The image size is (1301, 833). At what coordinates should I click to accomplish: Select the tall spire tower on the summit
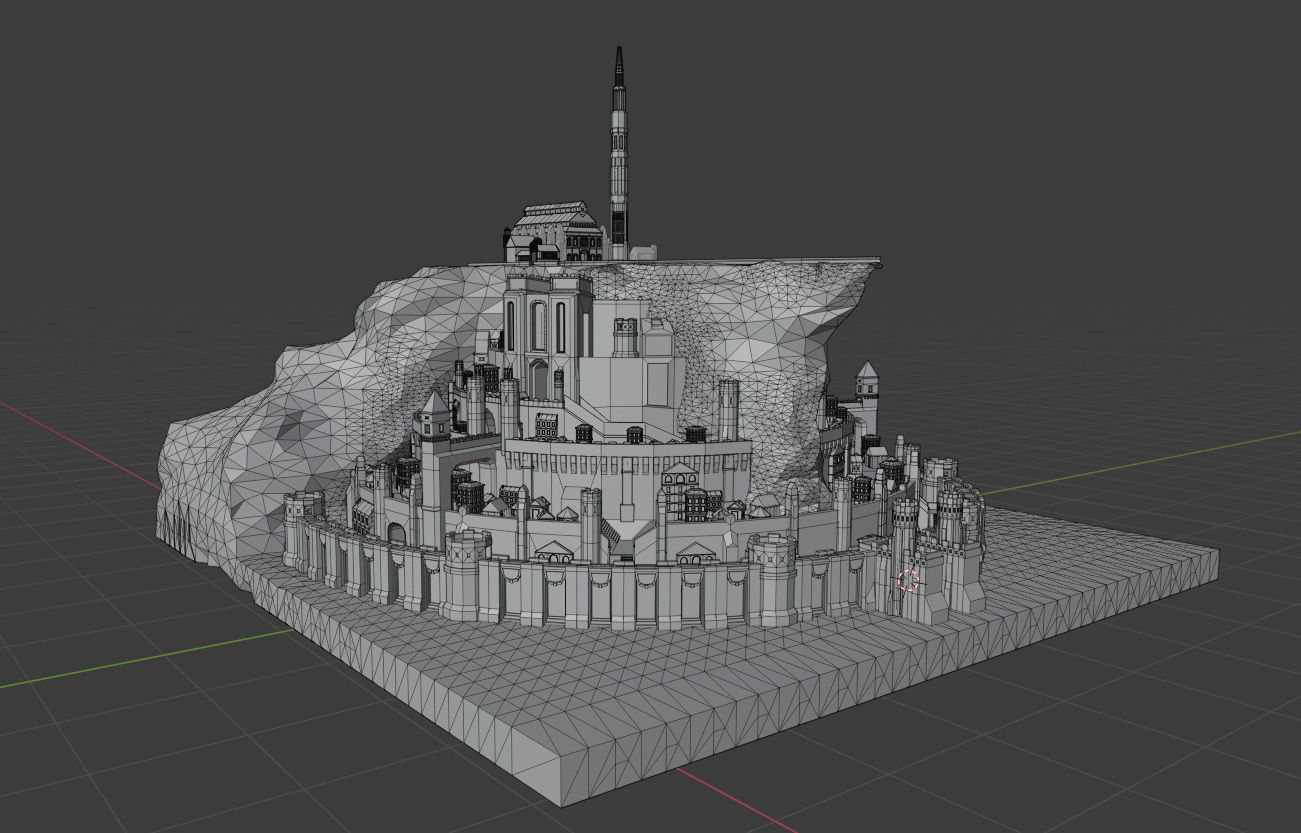point(619,153)
